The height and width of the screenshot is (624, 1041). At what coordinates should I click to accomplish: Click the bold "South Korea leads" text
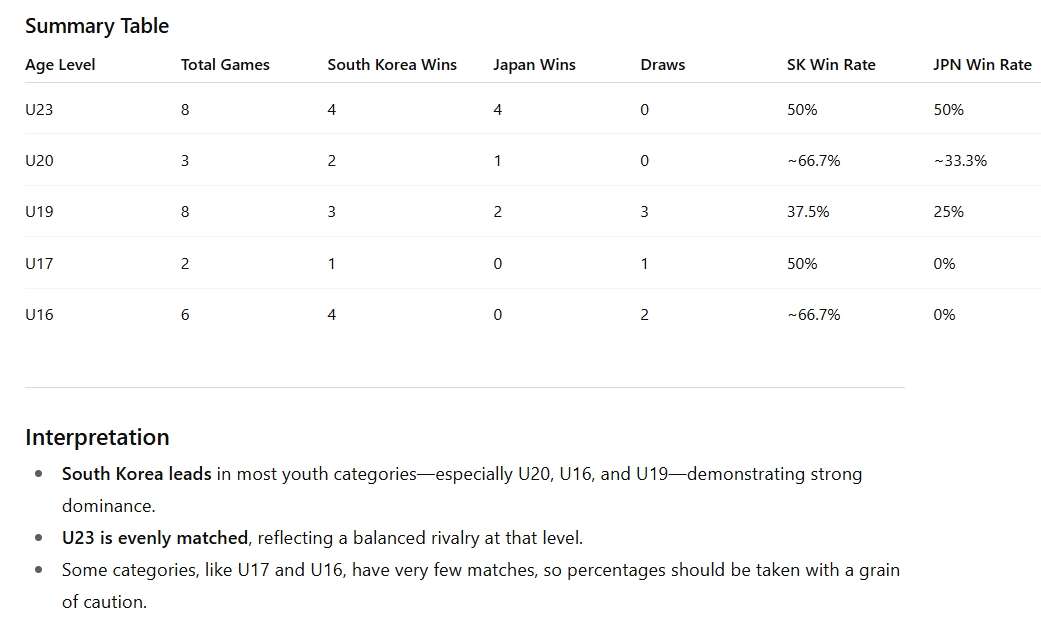(137, 474)
